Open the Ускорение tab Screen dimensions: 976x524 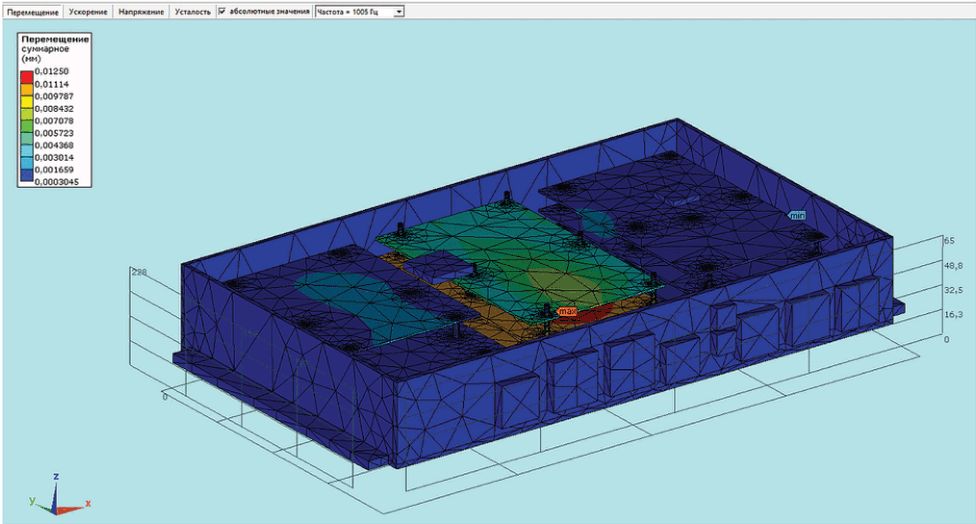[x=88, y=12]
